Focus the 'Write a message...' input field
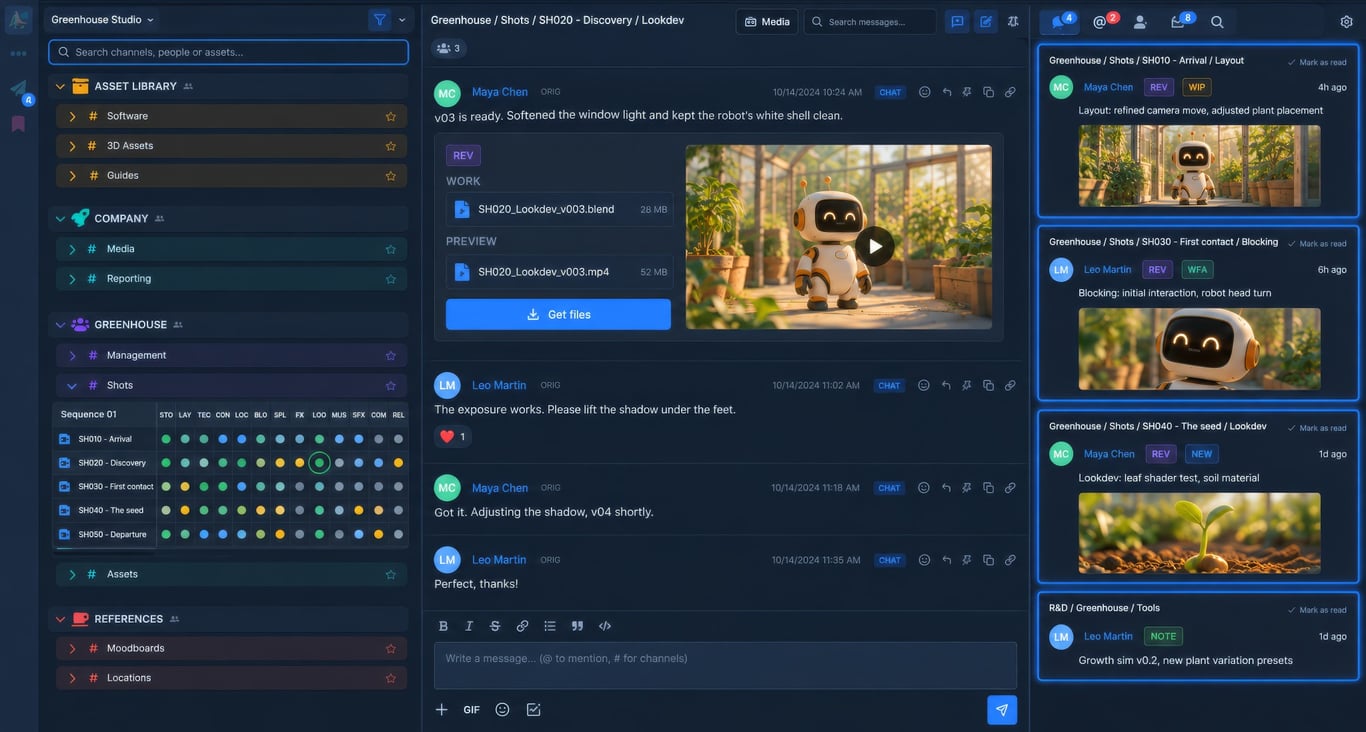1366x732 pixels. (x=725, y=665)
